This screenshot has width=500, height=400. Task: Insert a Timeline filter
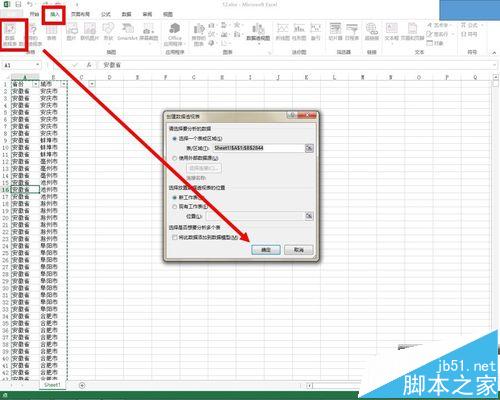pyautogui.click(x=352, y=33)
